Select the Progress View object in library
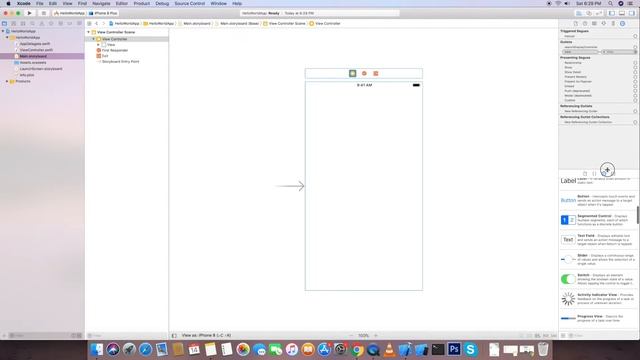This screenshot has width=640, height=360. (x=598, y=318)
